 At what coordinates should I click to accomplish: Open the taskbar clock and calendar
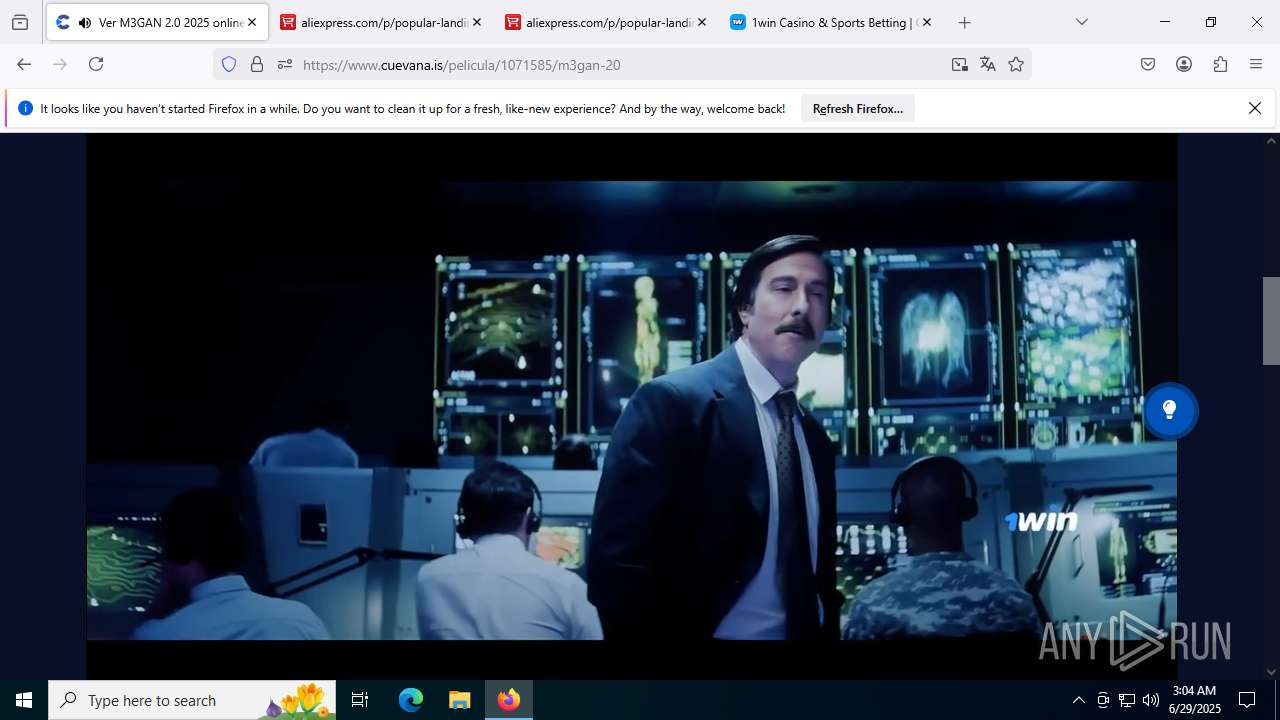coord(1194,700)
